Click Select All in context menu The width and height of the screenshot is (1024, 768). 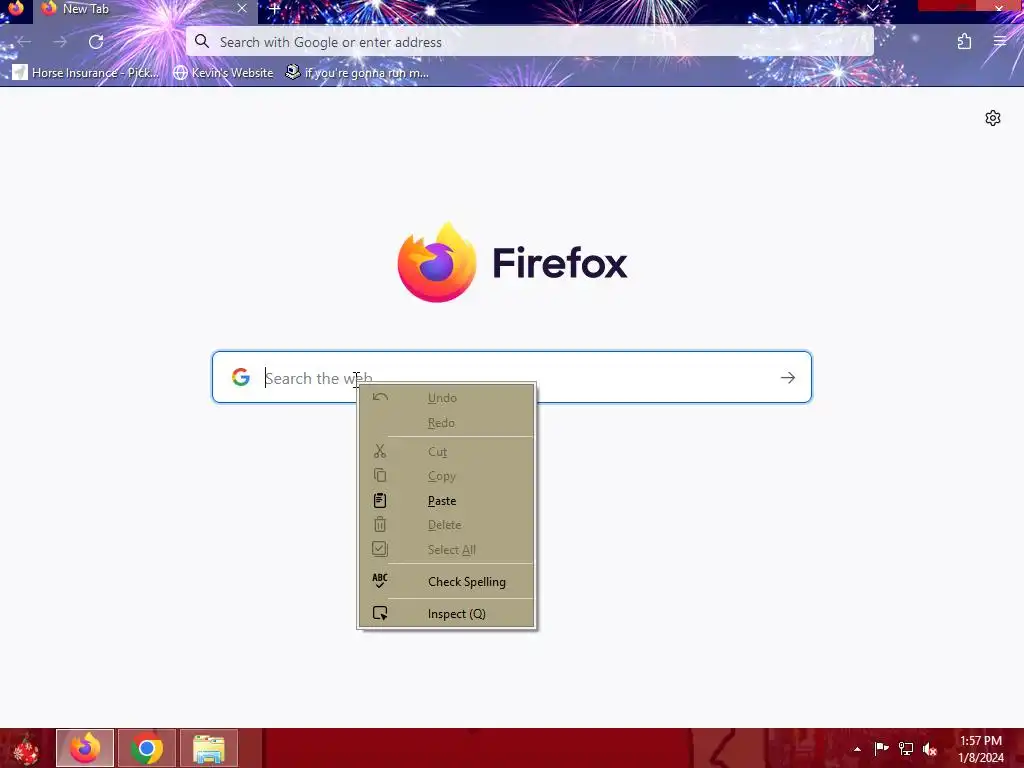(447, 549)
